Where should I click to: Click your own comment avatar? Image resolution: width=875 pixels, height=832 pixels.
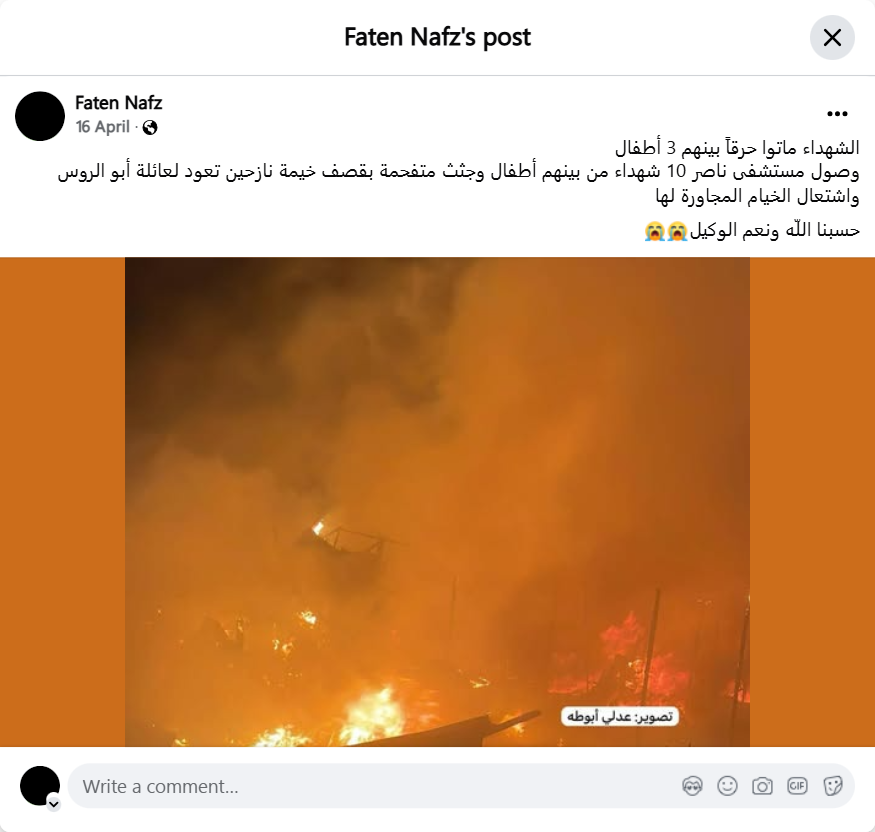(x=40, y=786)
